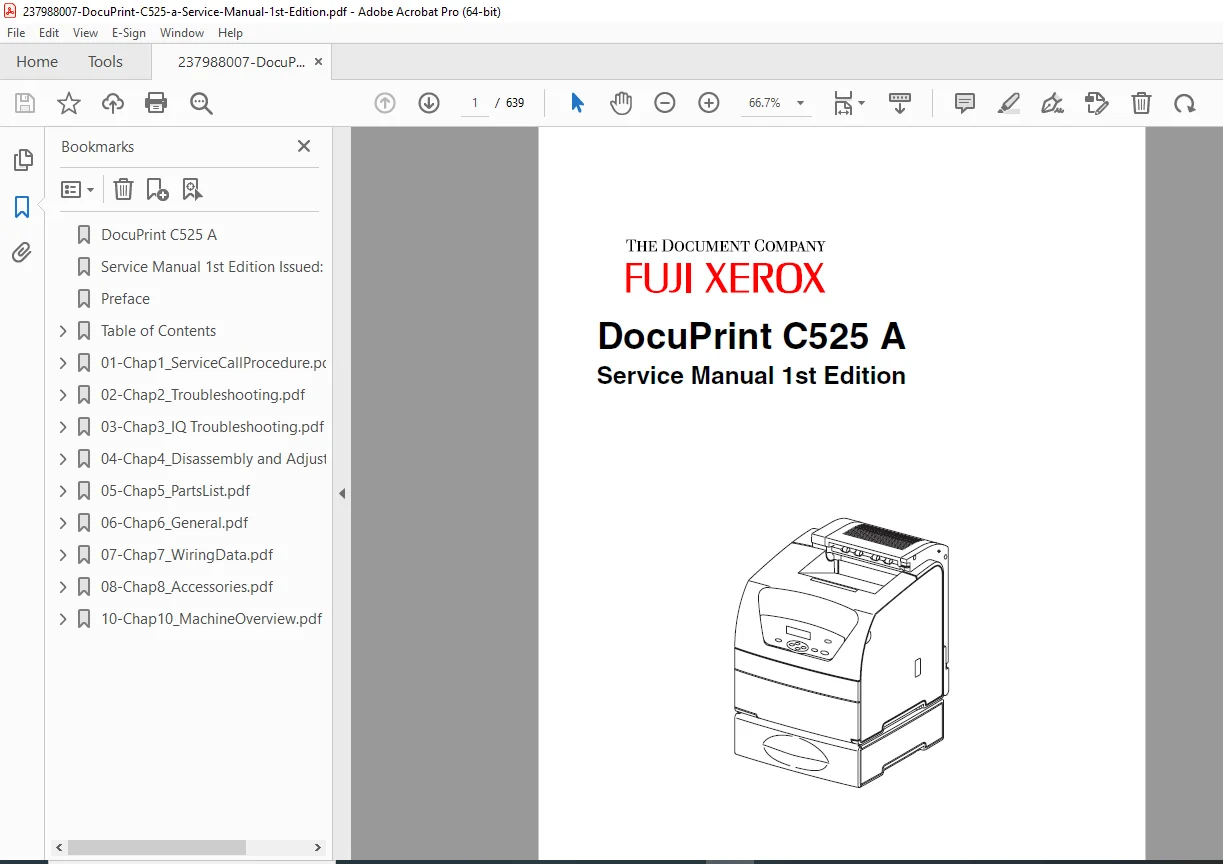Expand the 08-Chap8_Accessories bookmark
This screenshot has height=864, width=1223.
63,587
